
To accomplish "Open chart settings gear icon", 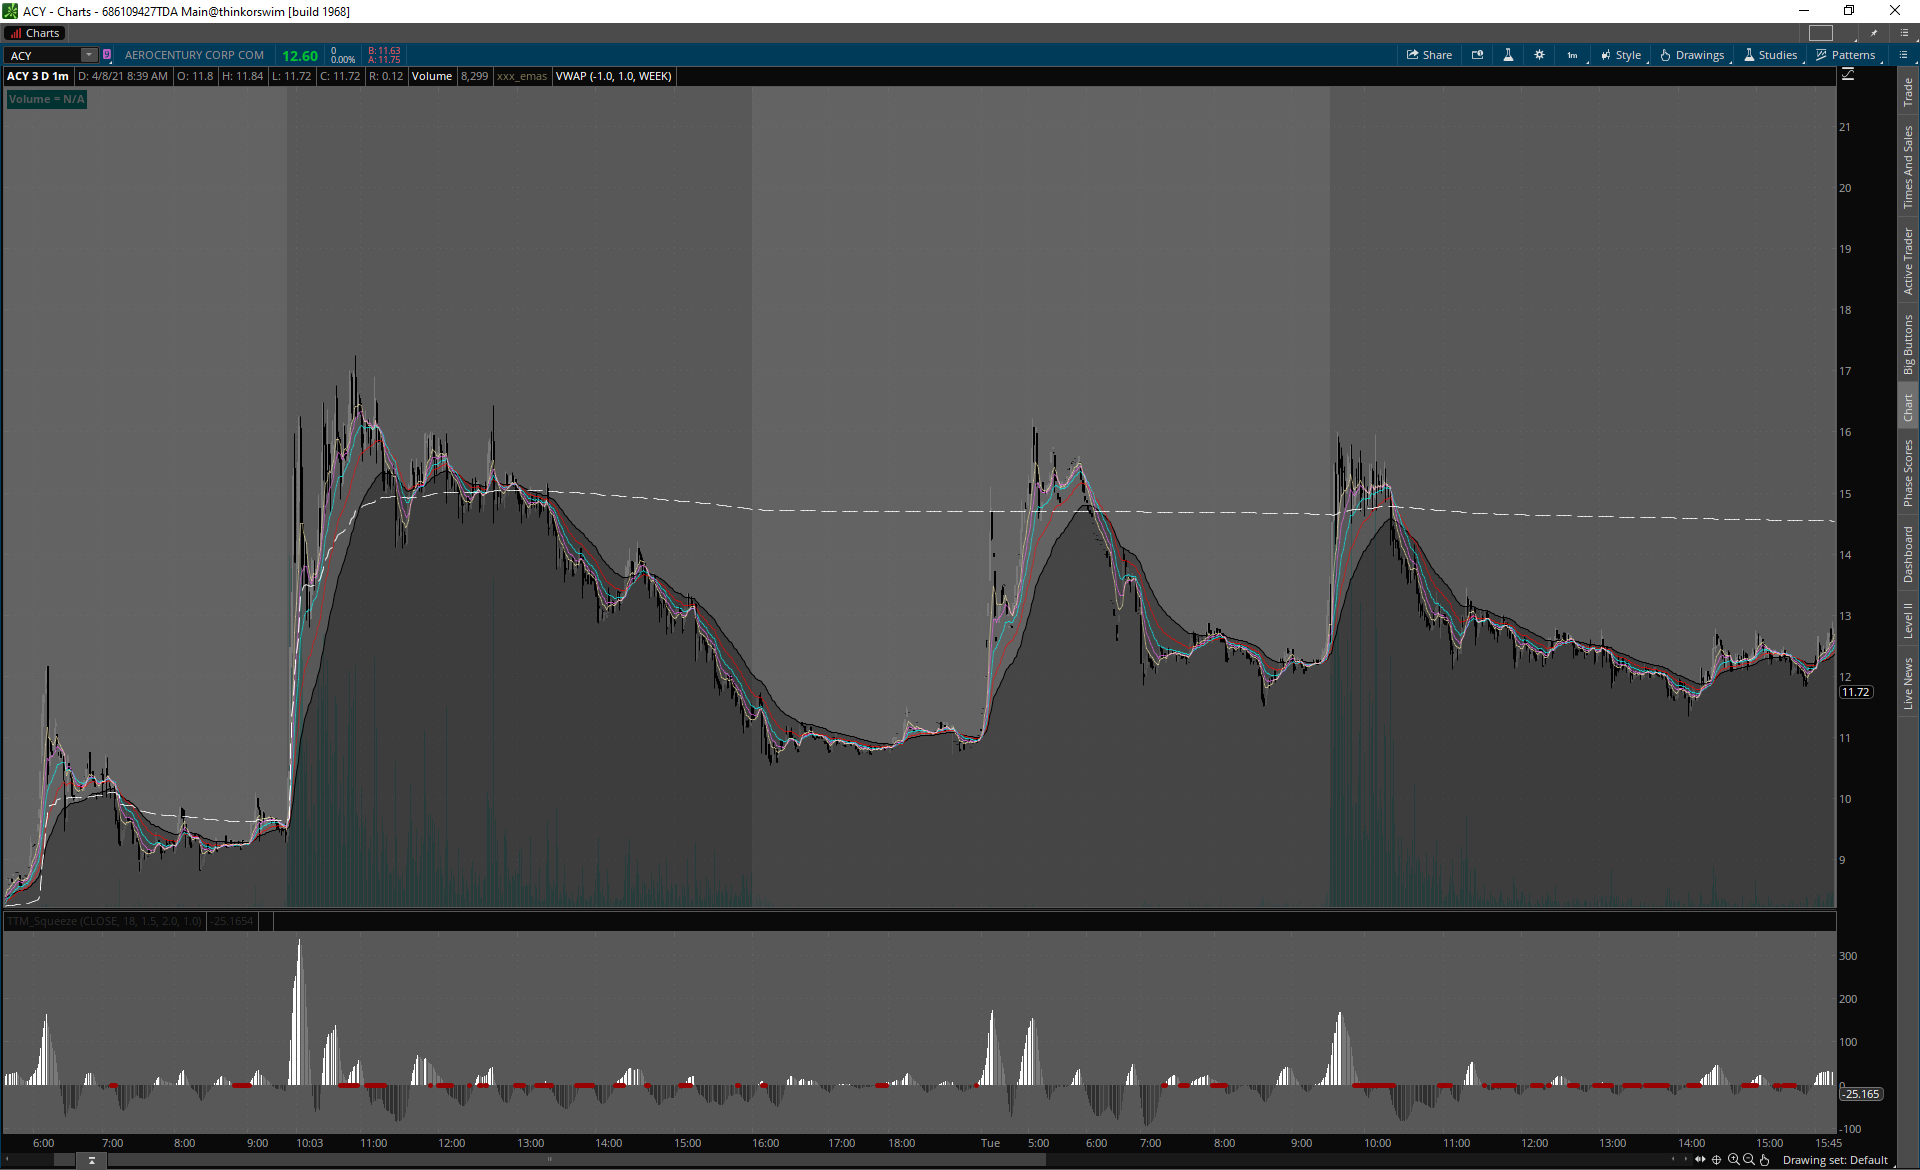I will (x=1539, y=55).
